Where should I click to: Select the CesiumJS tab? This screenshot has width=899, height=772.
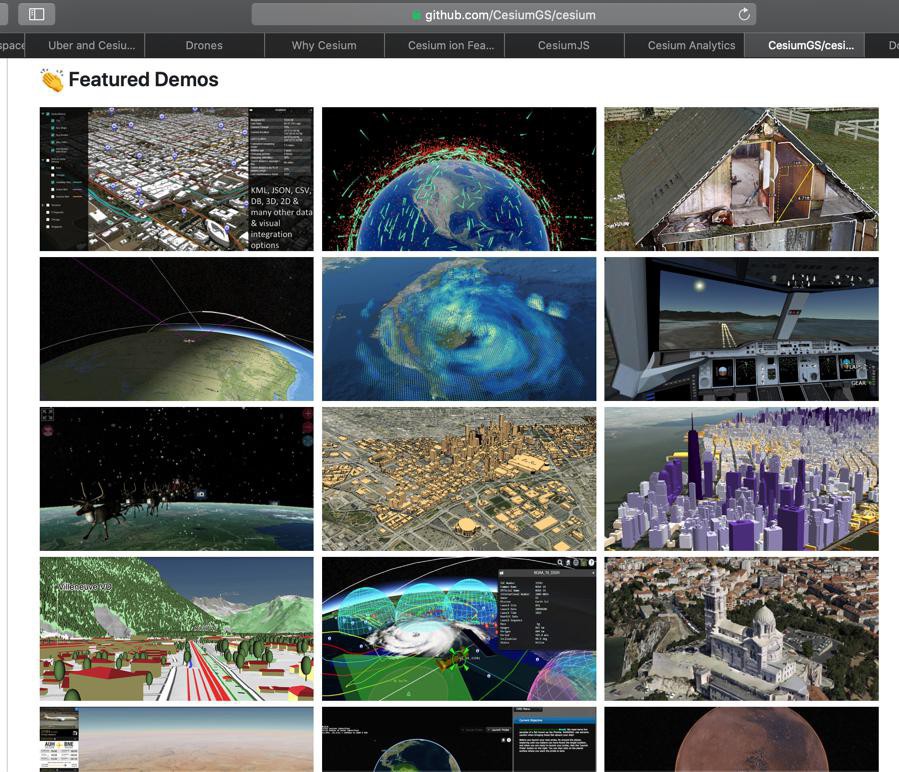pyautogui.click(x=564, y=45)
